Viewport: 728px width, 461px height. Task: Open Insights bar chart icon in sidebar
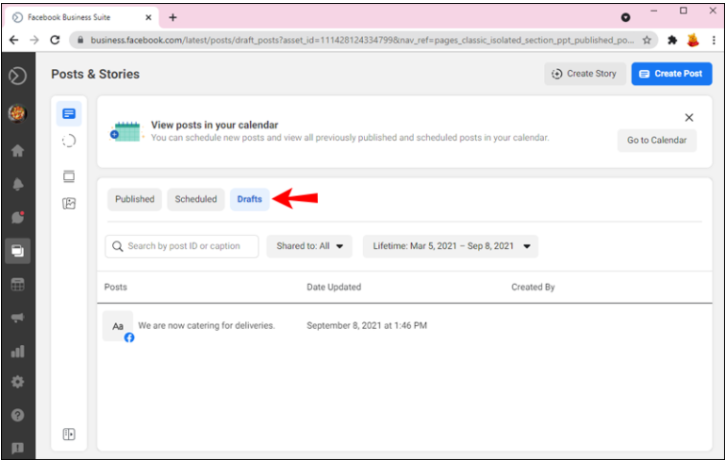[x=18, y=351]
